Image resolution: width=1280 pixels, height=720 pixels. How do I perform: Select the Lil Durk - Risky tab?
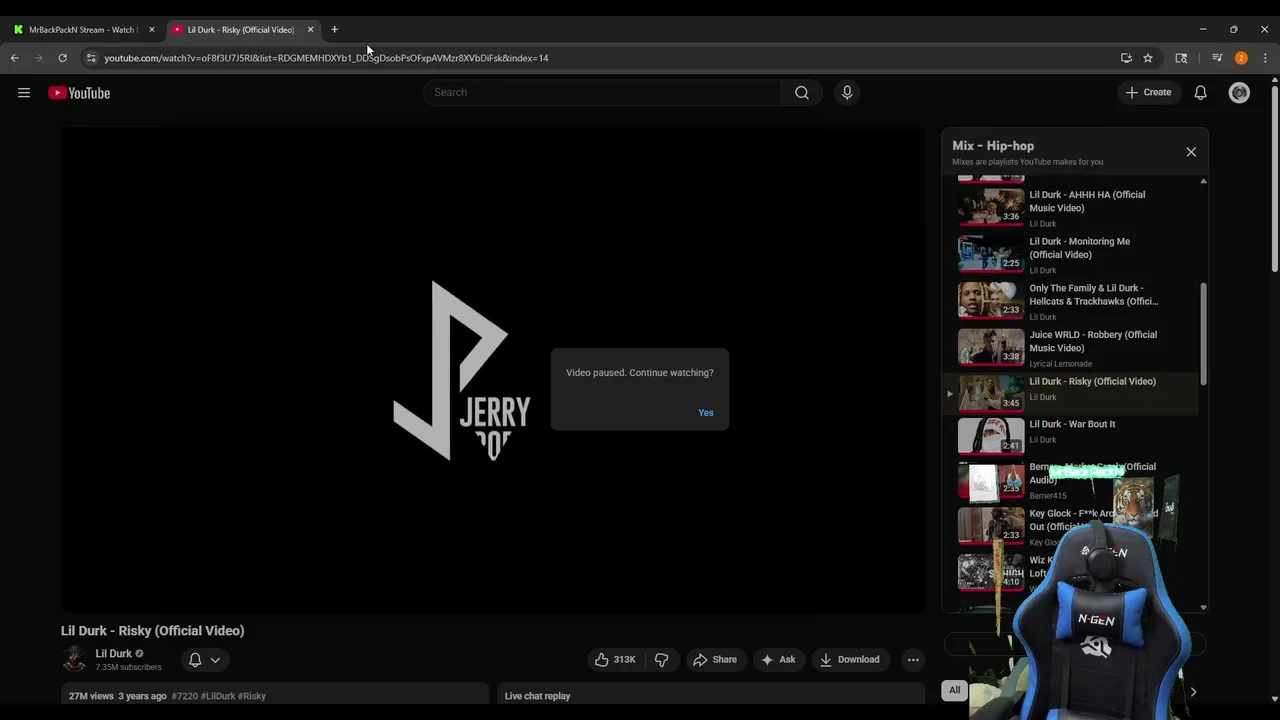click(241, 30)
